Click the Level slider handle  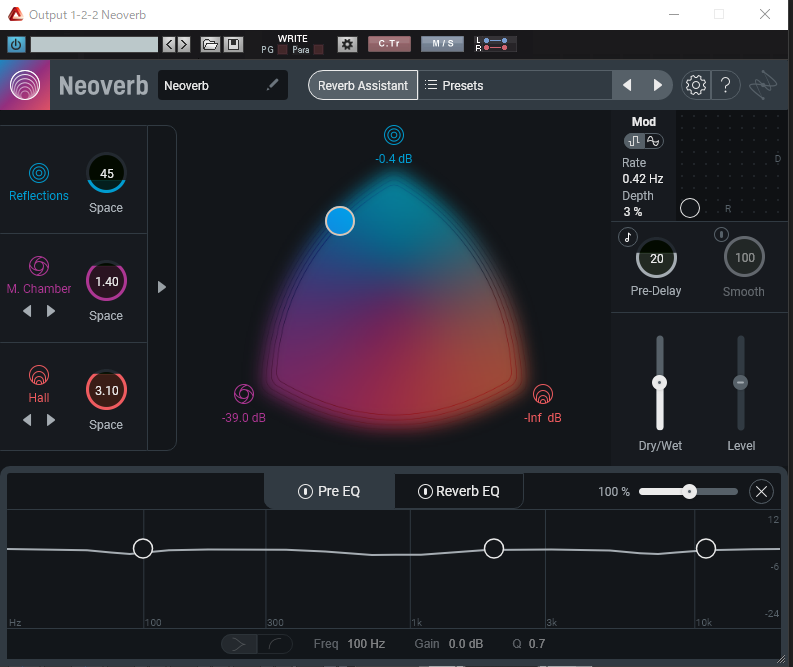[740, 382]
